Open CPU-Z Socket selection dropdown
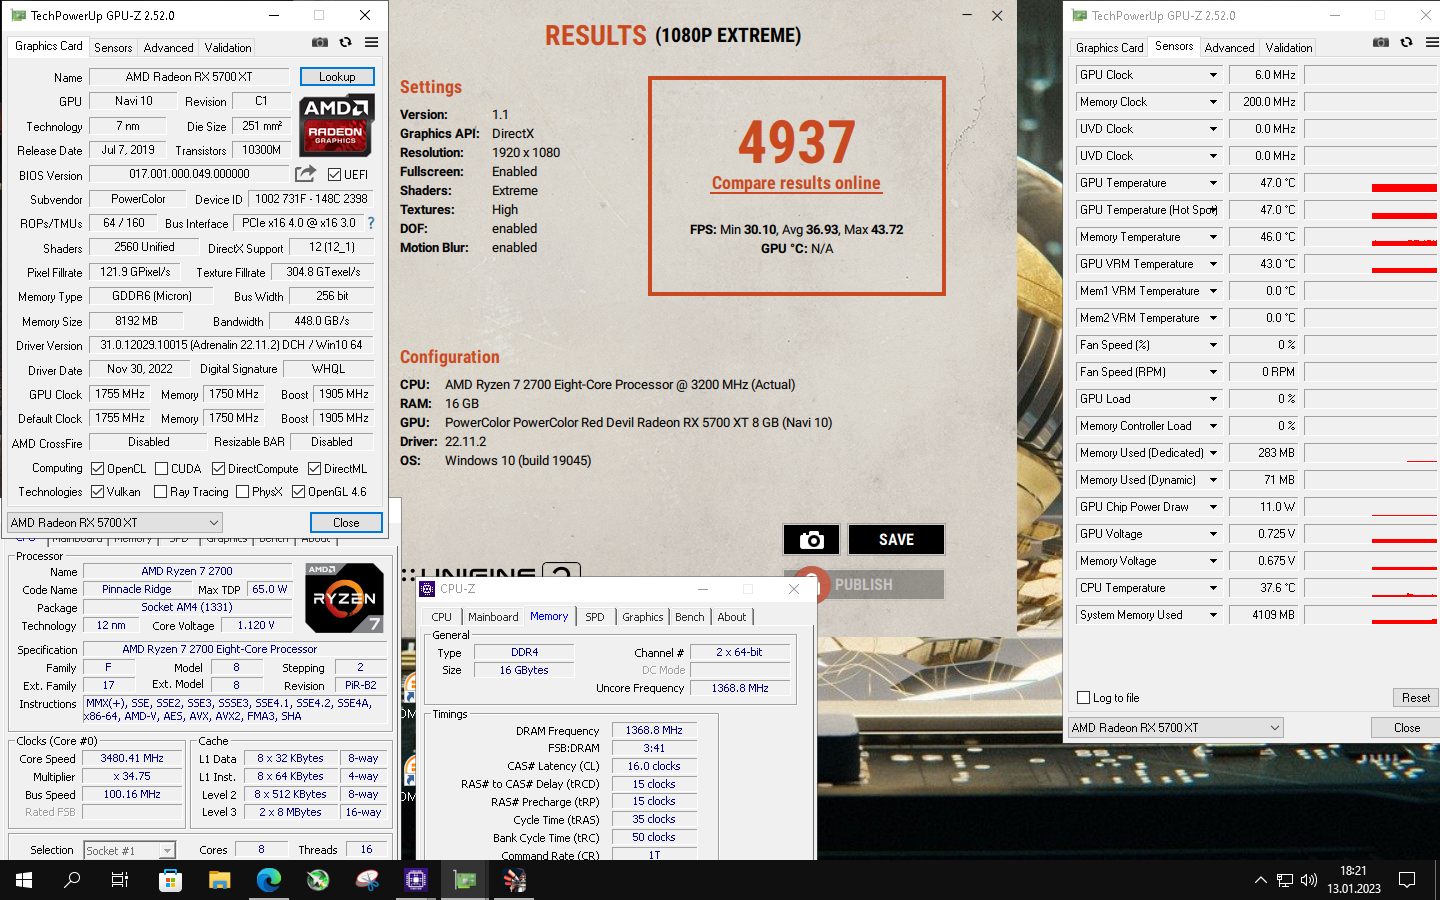This screenshot has width=1440, height=900. tap(130, 850)
